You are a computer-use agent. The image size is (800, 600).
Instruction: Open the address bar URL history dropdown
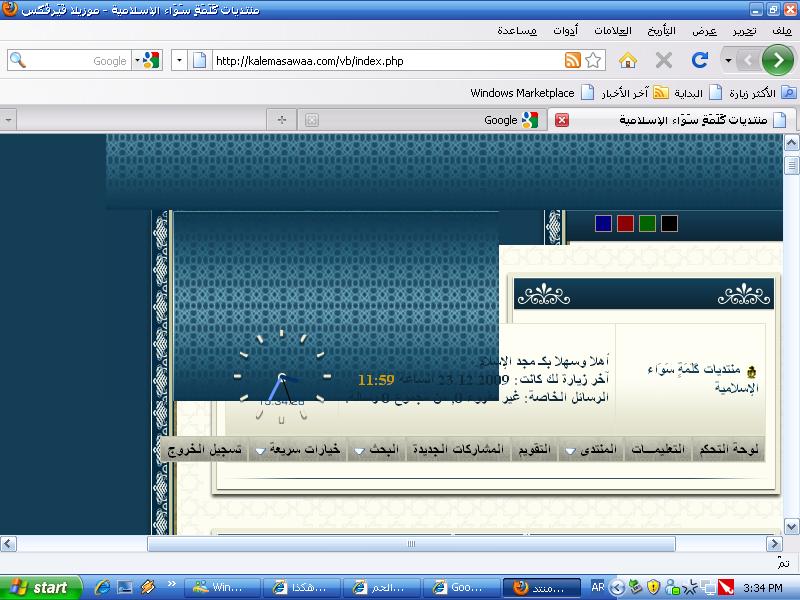(x=179, y=60)
